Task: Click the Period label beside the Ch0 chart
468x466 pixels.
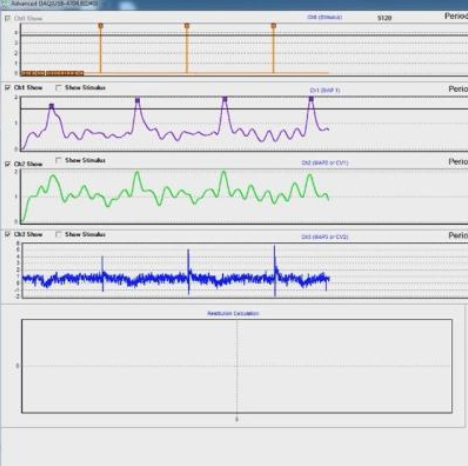Action: (x=456, y=16)
